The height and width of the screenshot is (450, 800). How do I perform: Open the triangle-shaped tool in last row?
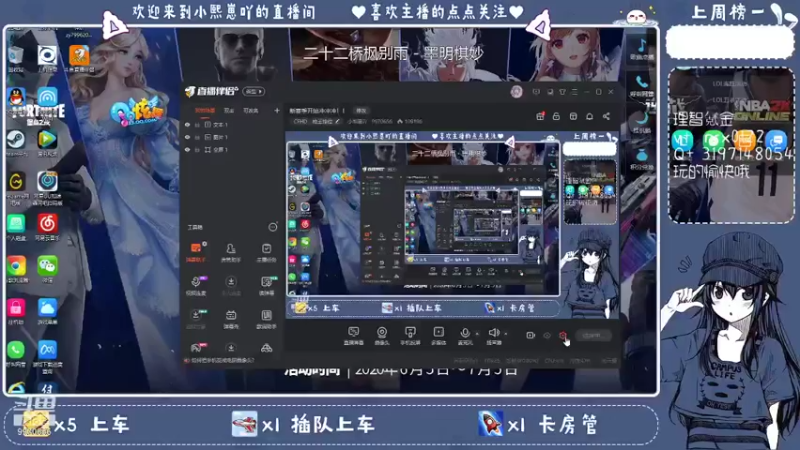(266, 348)
